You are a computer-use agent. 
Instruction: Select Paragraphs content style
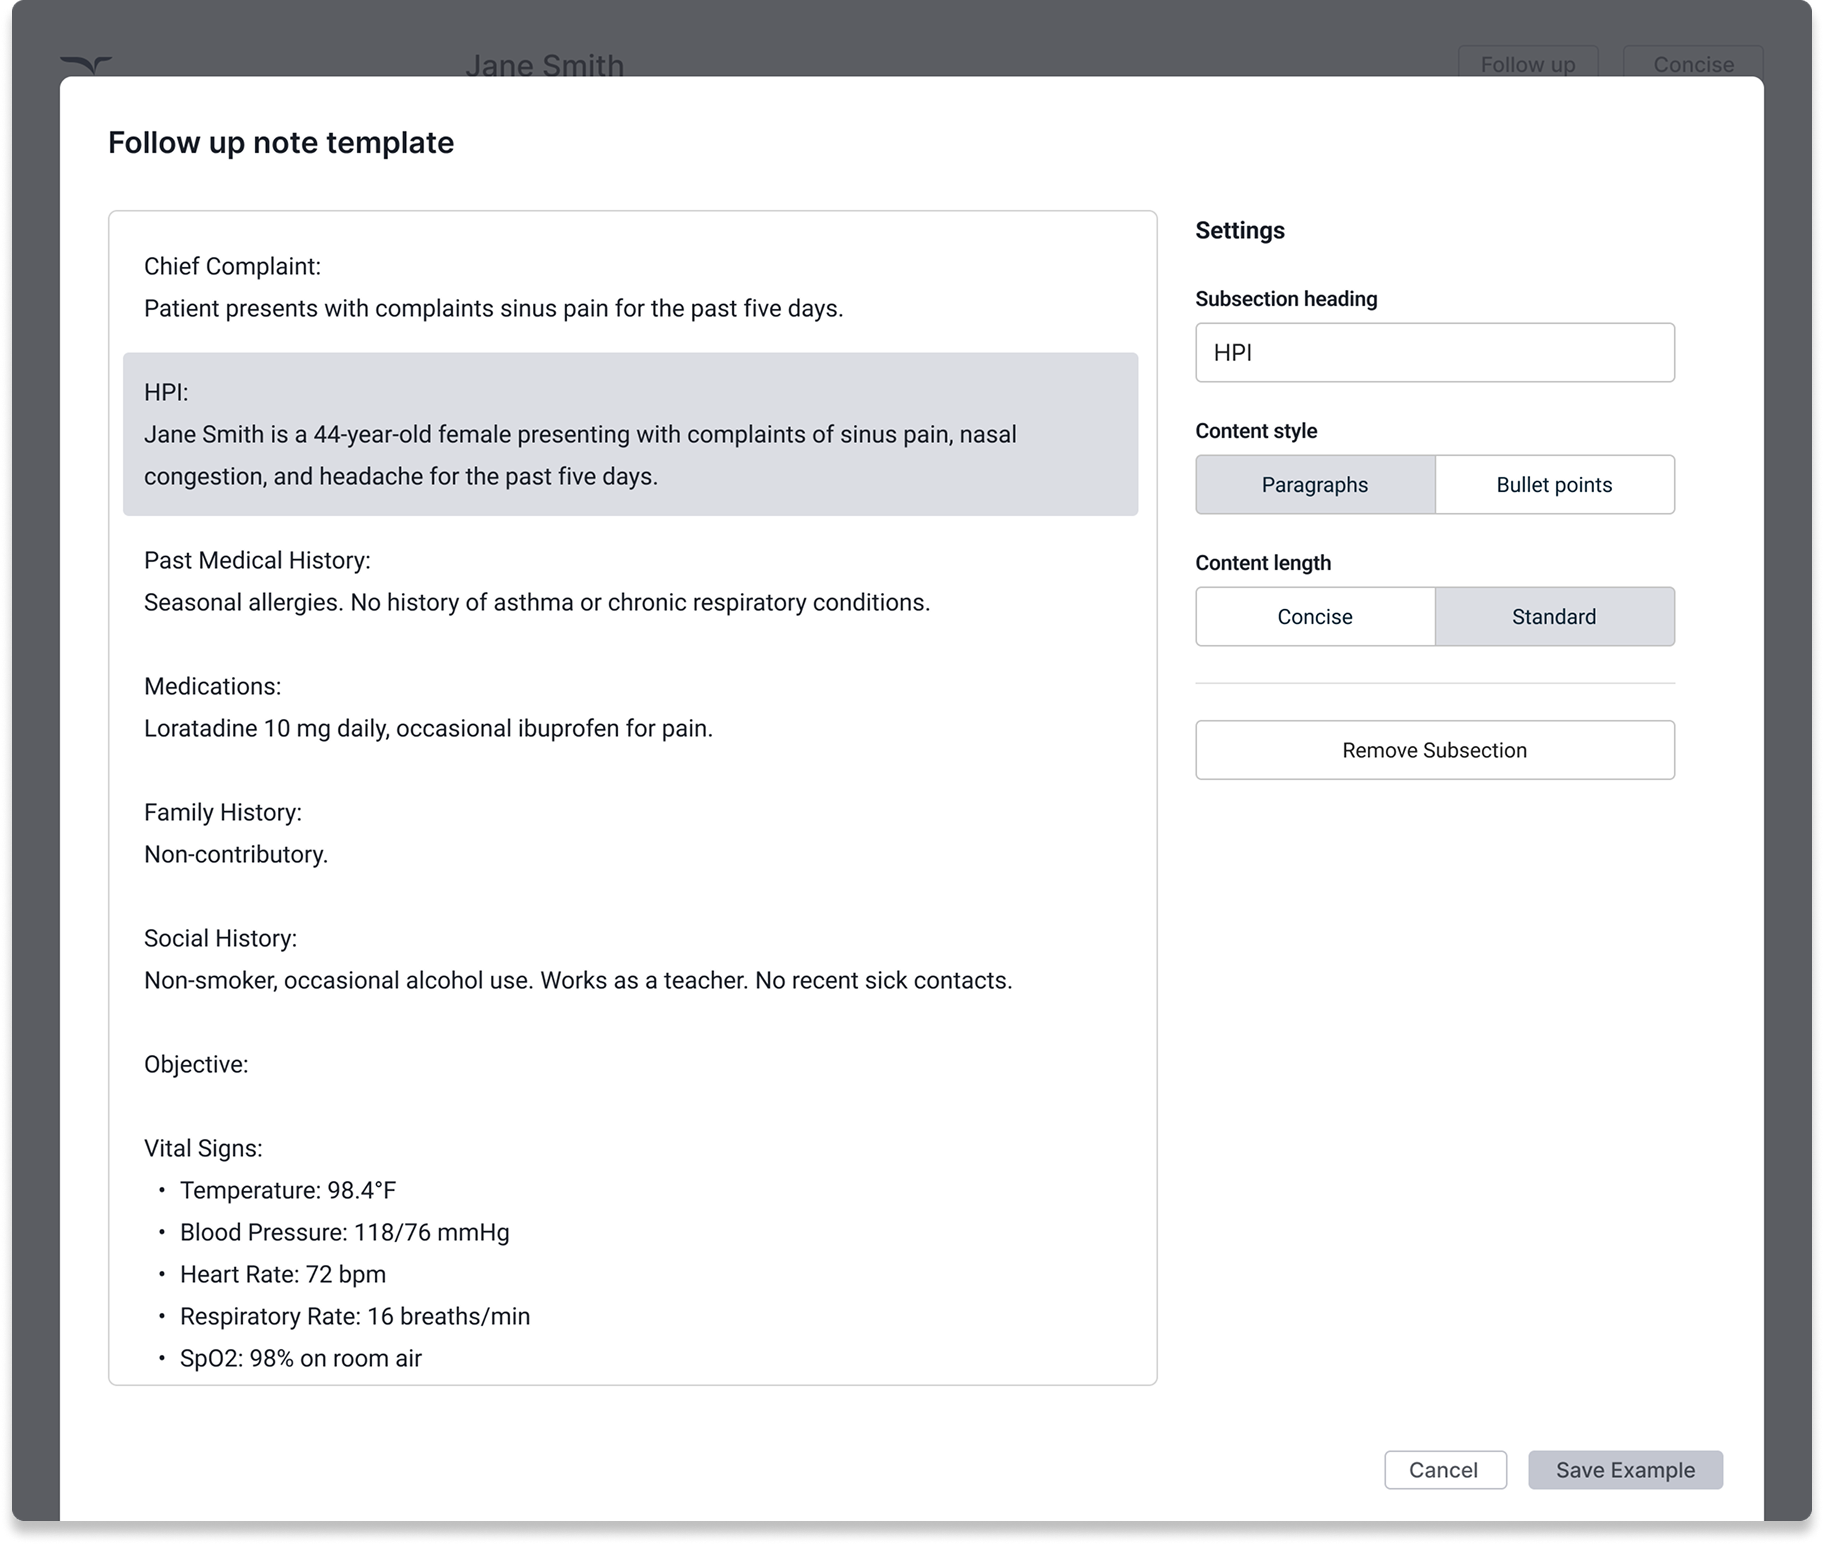click(1315, 485)
